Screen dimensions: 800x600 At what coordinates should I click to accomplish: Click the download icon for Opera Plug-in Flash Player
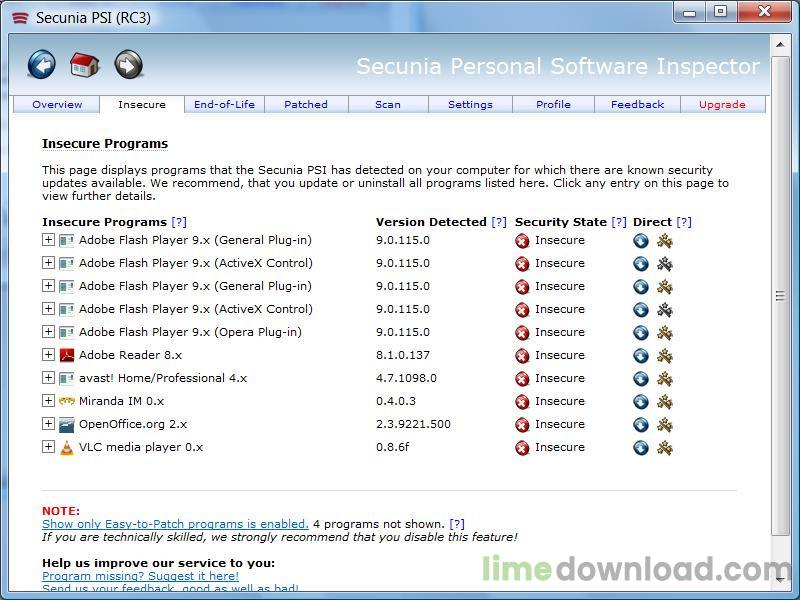(x=641, y=333)
